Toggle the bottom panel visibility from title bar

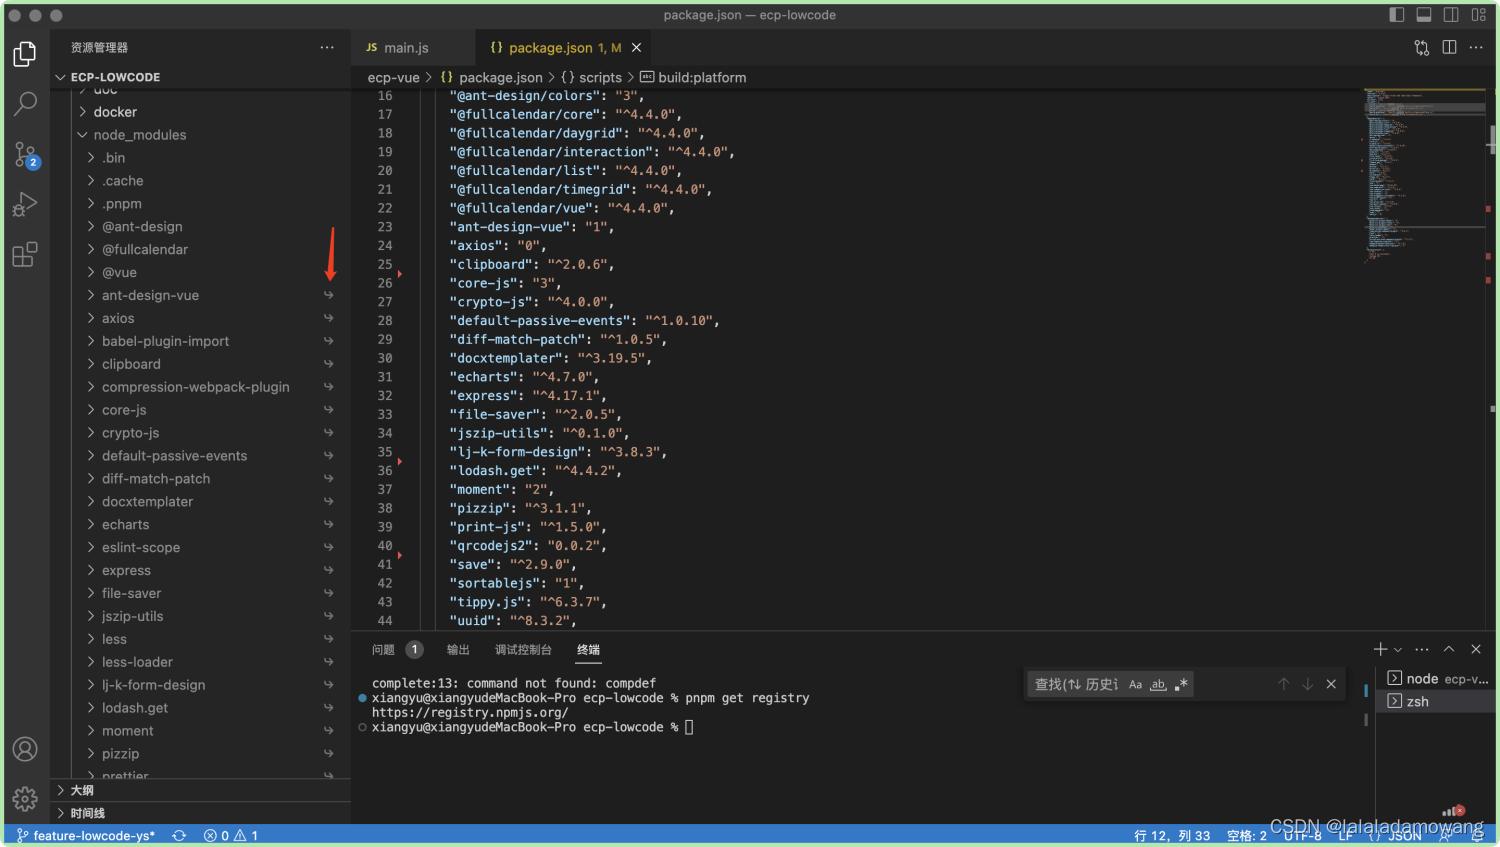point(1424,15)
